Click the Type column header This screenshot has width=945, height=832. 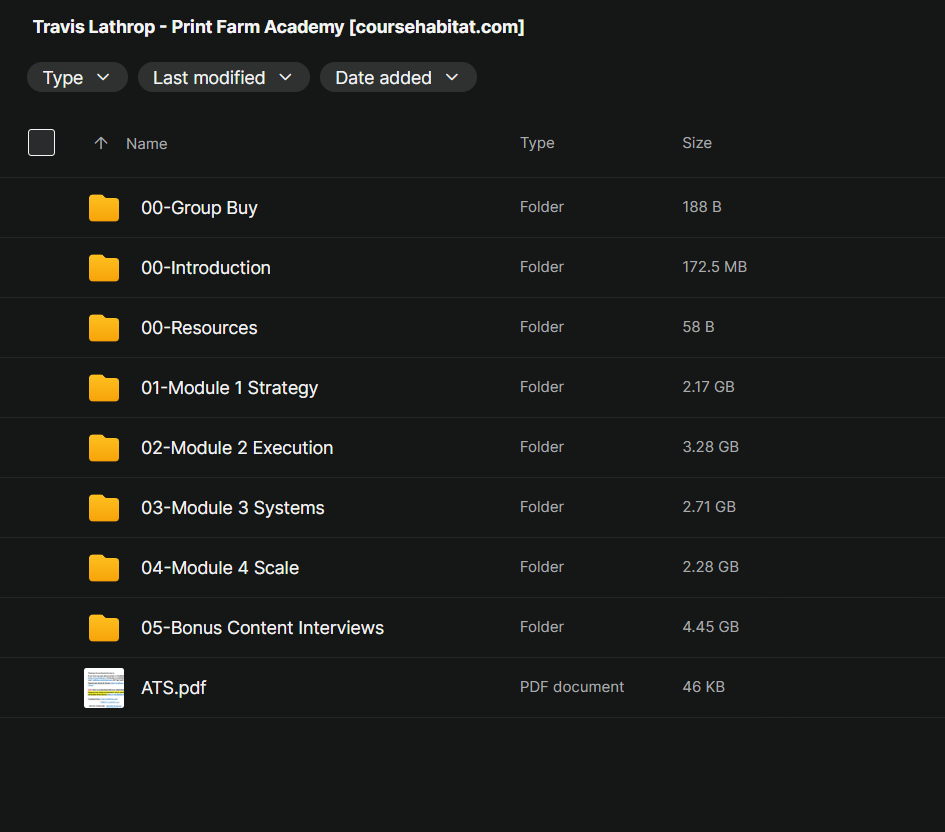point(537,143)
